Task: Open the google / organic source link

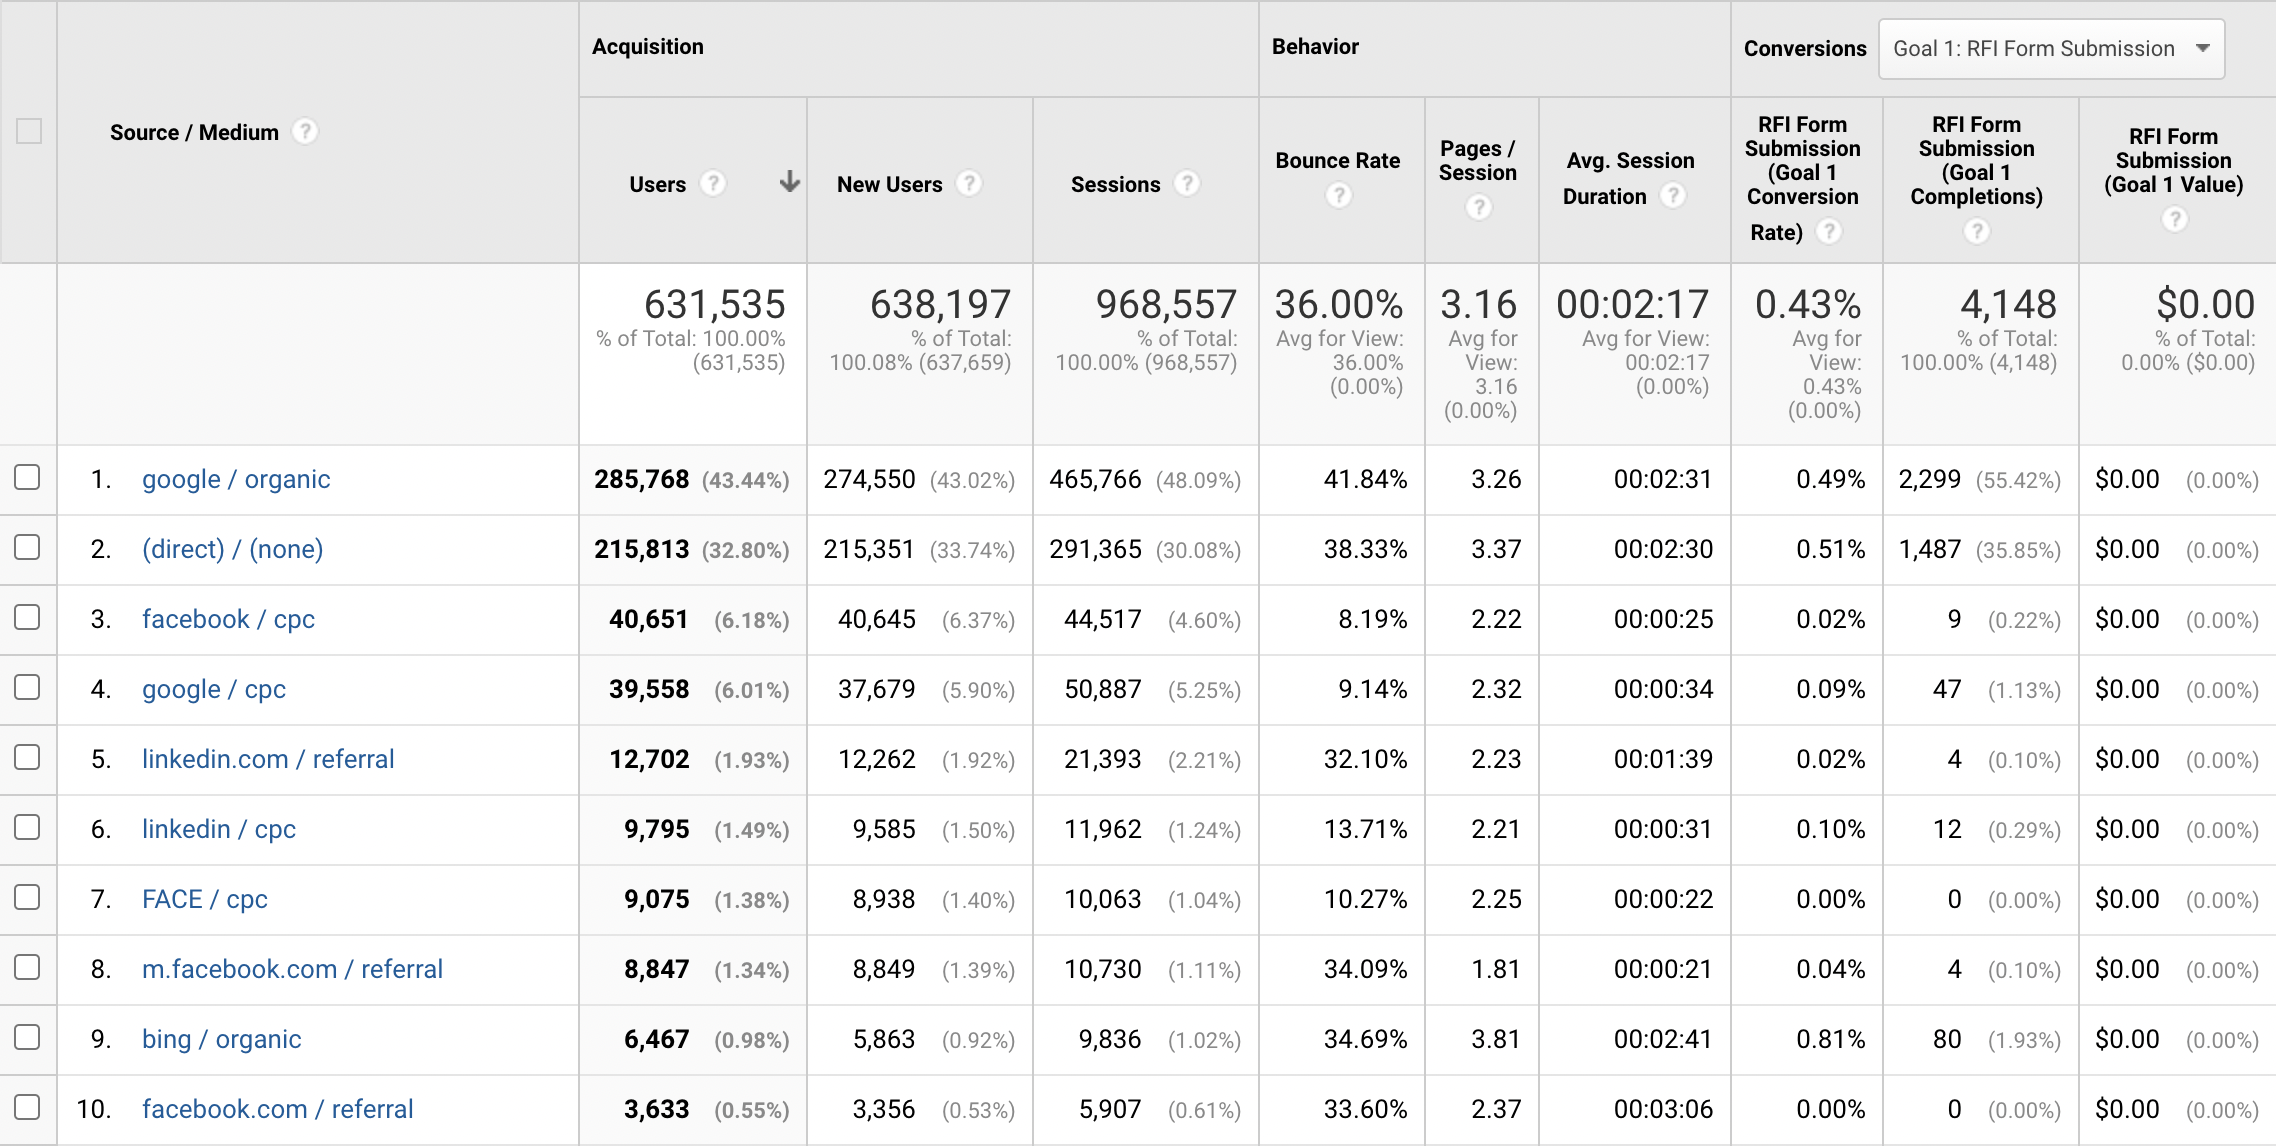Action: (236, 479)
